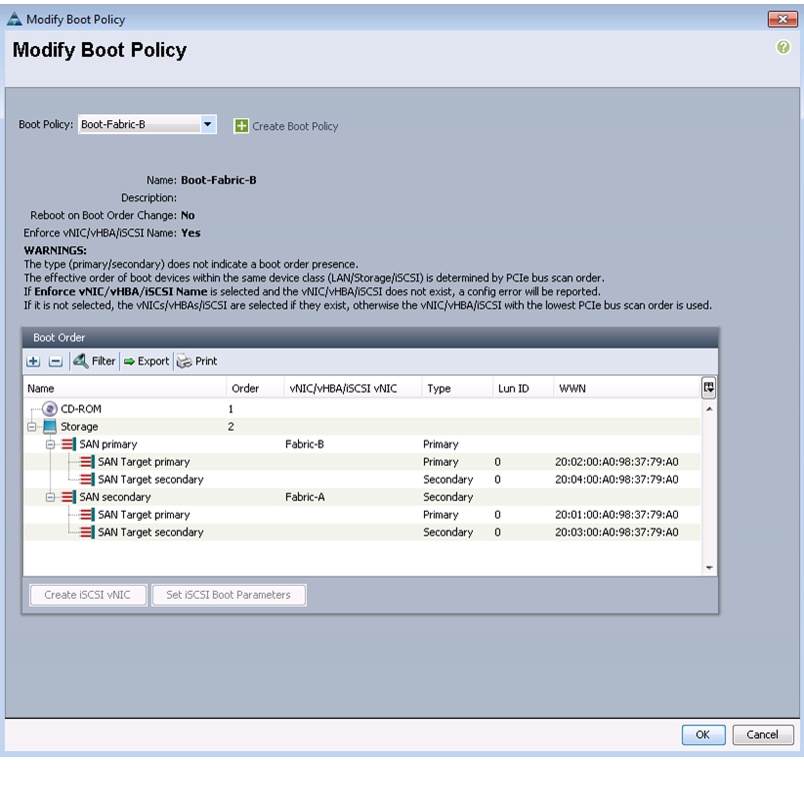Click the scroll up arrow of the table
This screenshot has width=804, height=797.
(709, 409)
